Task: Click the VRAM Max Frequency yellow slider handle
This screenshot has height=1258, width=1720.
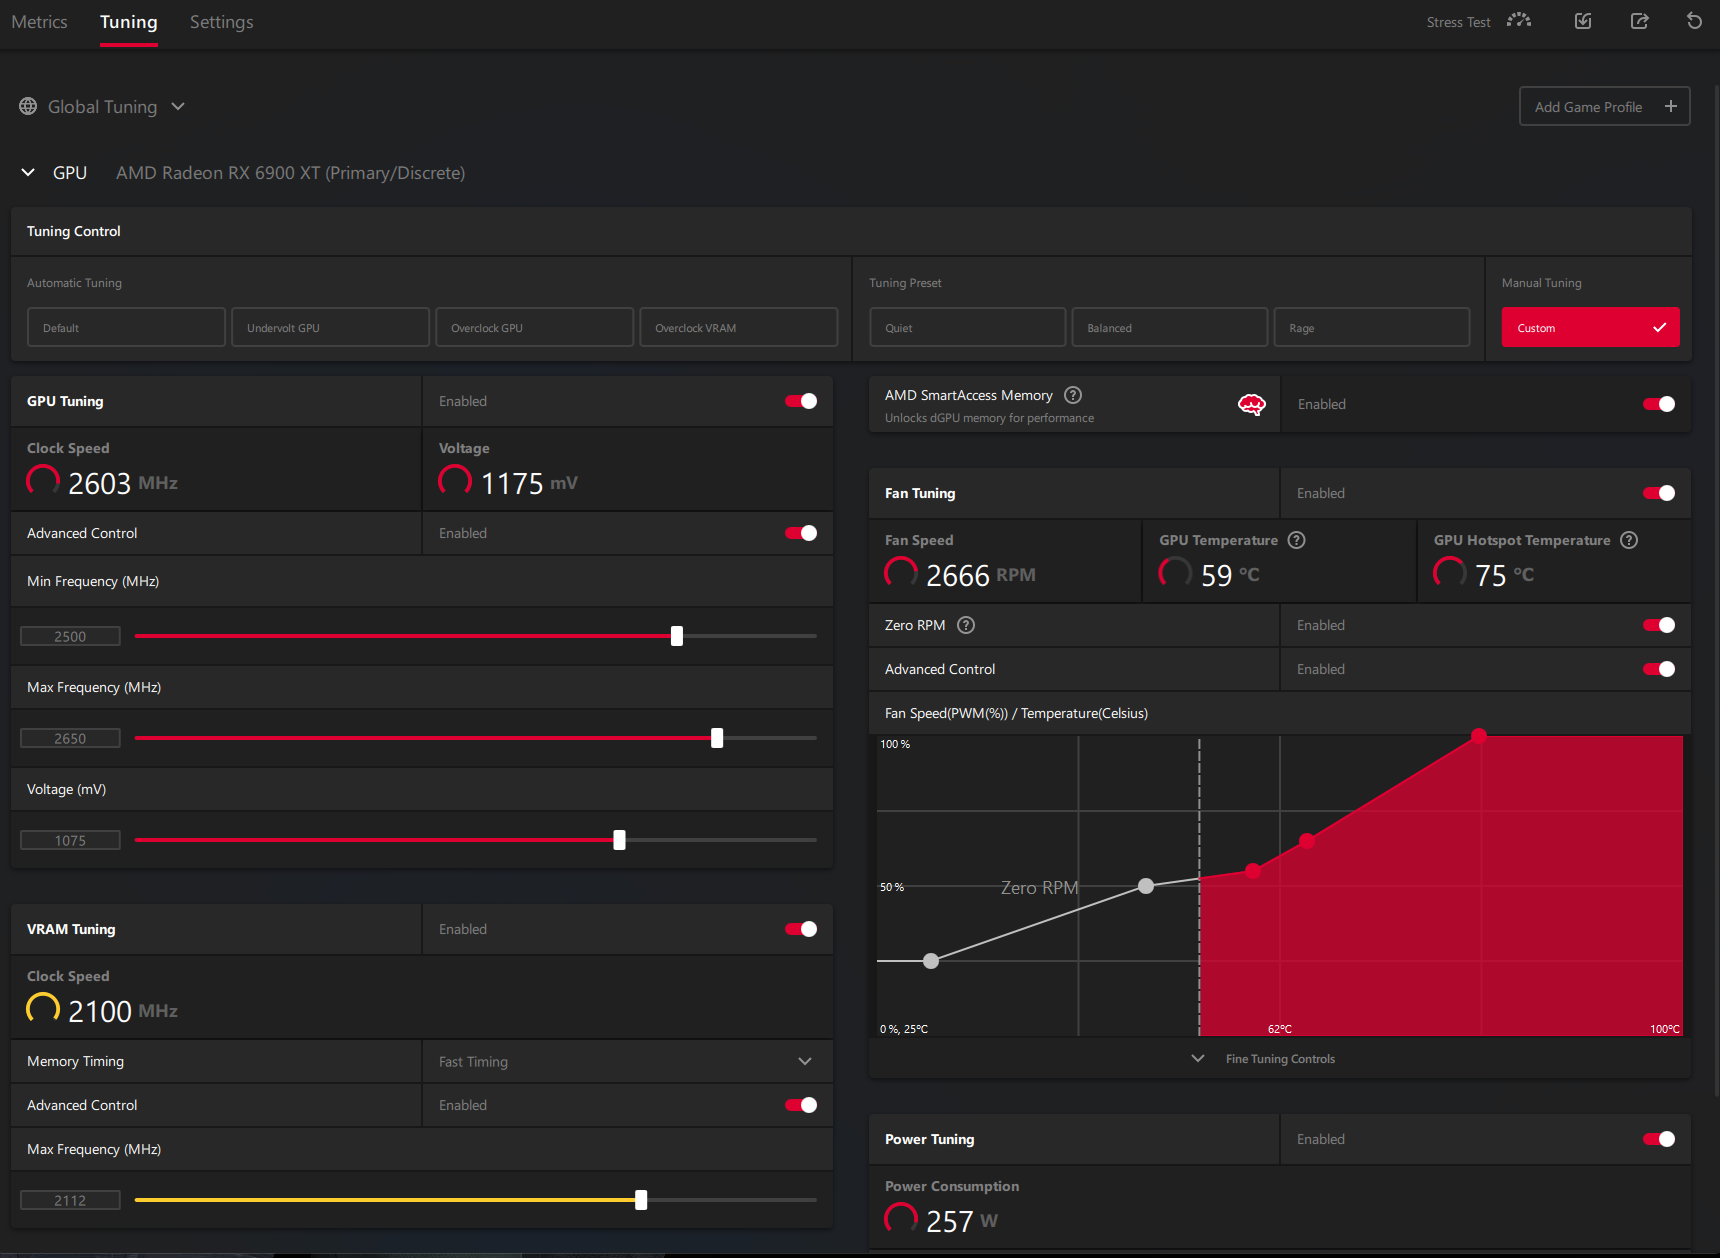Action: tap(641, 1200)
